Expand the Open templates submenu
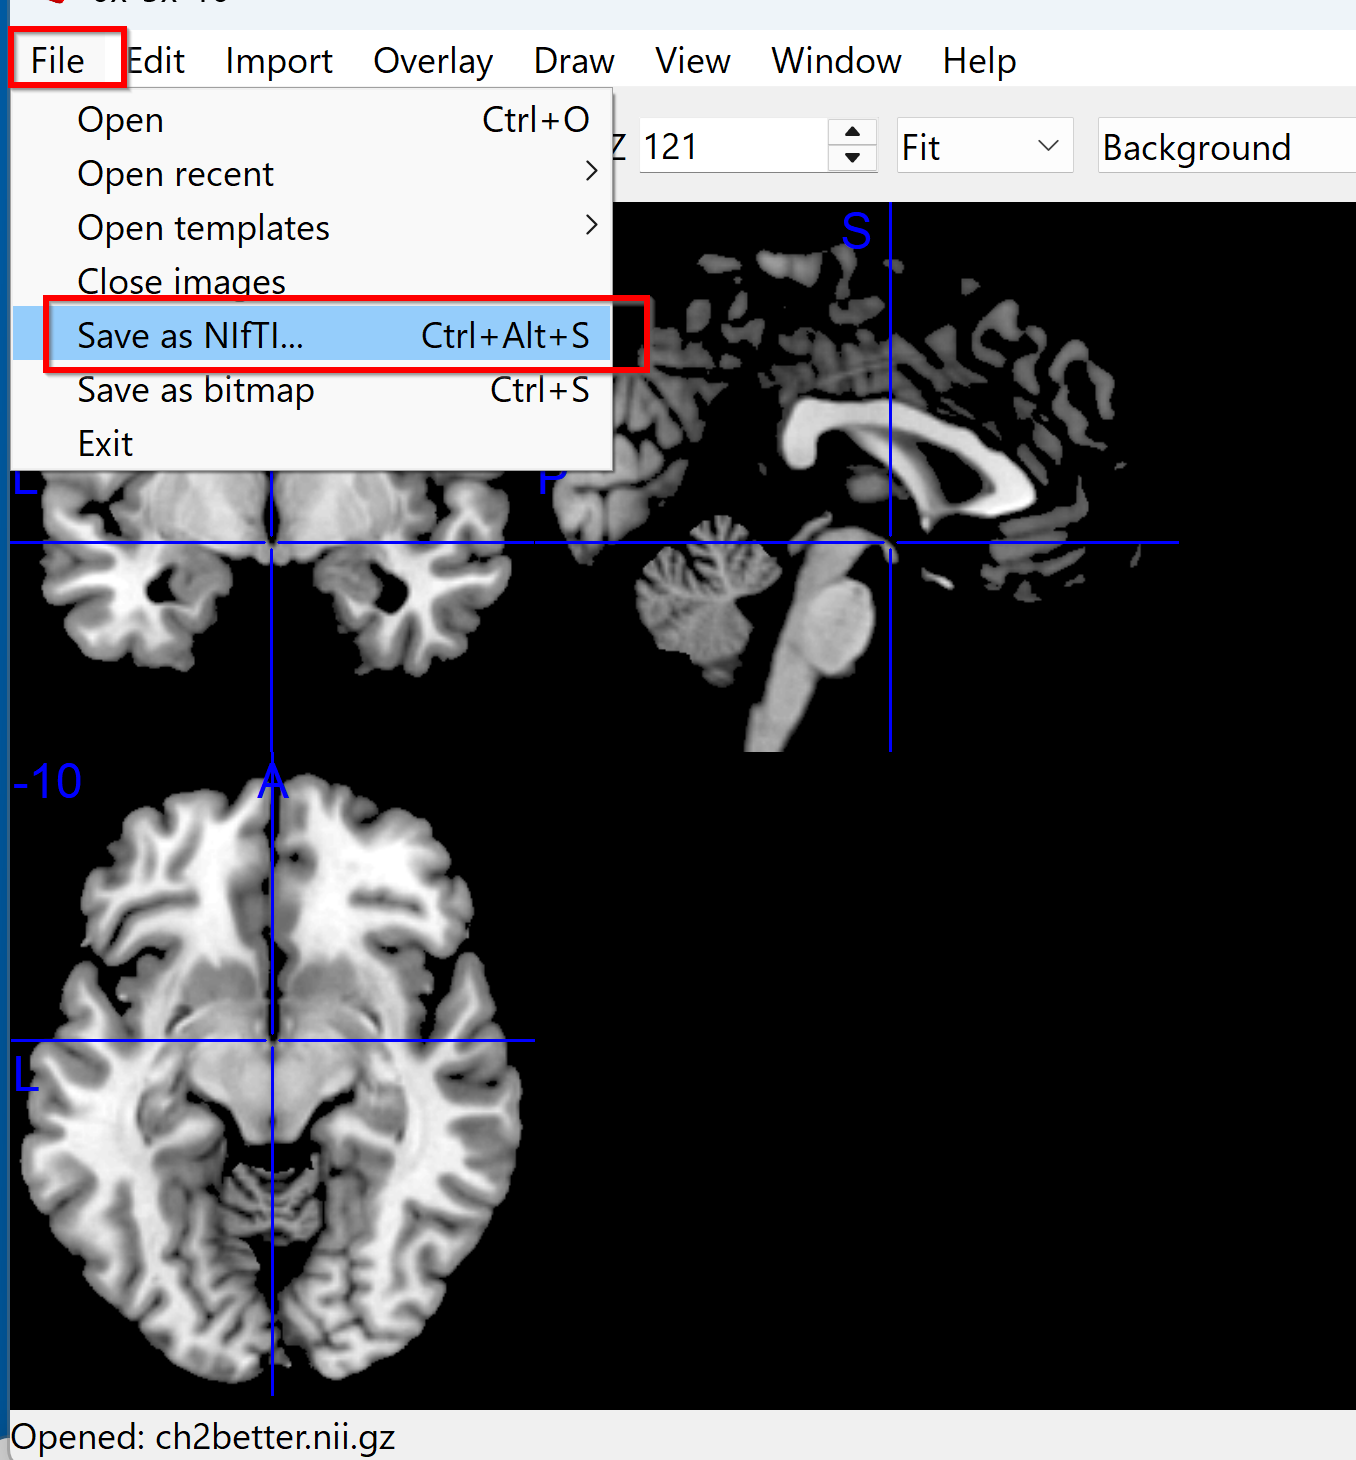 point(203,228)
